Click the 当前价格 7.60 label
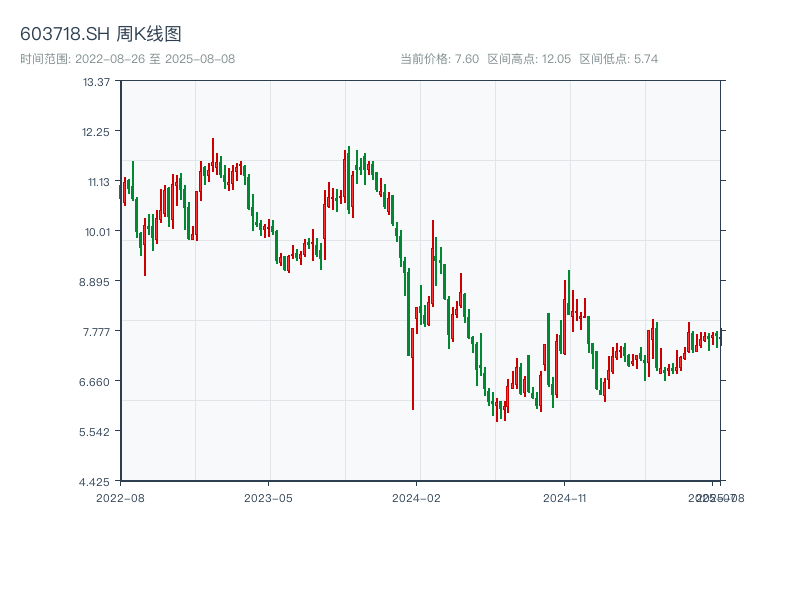The width and height of the screenshot is (800, 600). [x=439, y=59]
